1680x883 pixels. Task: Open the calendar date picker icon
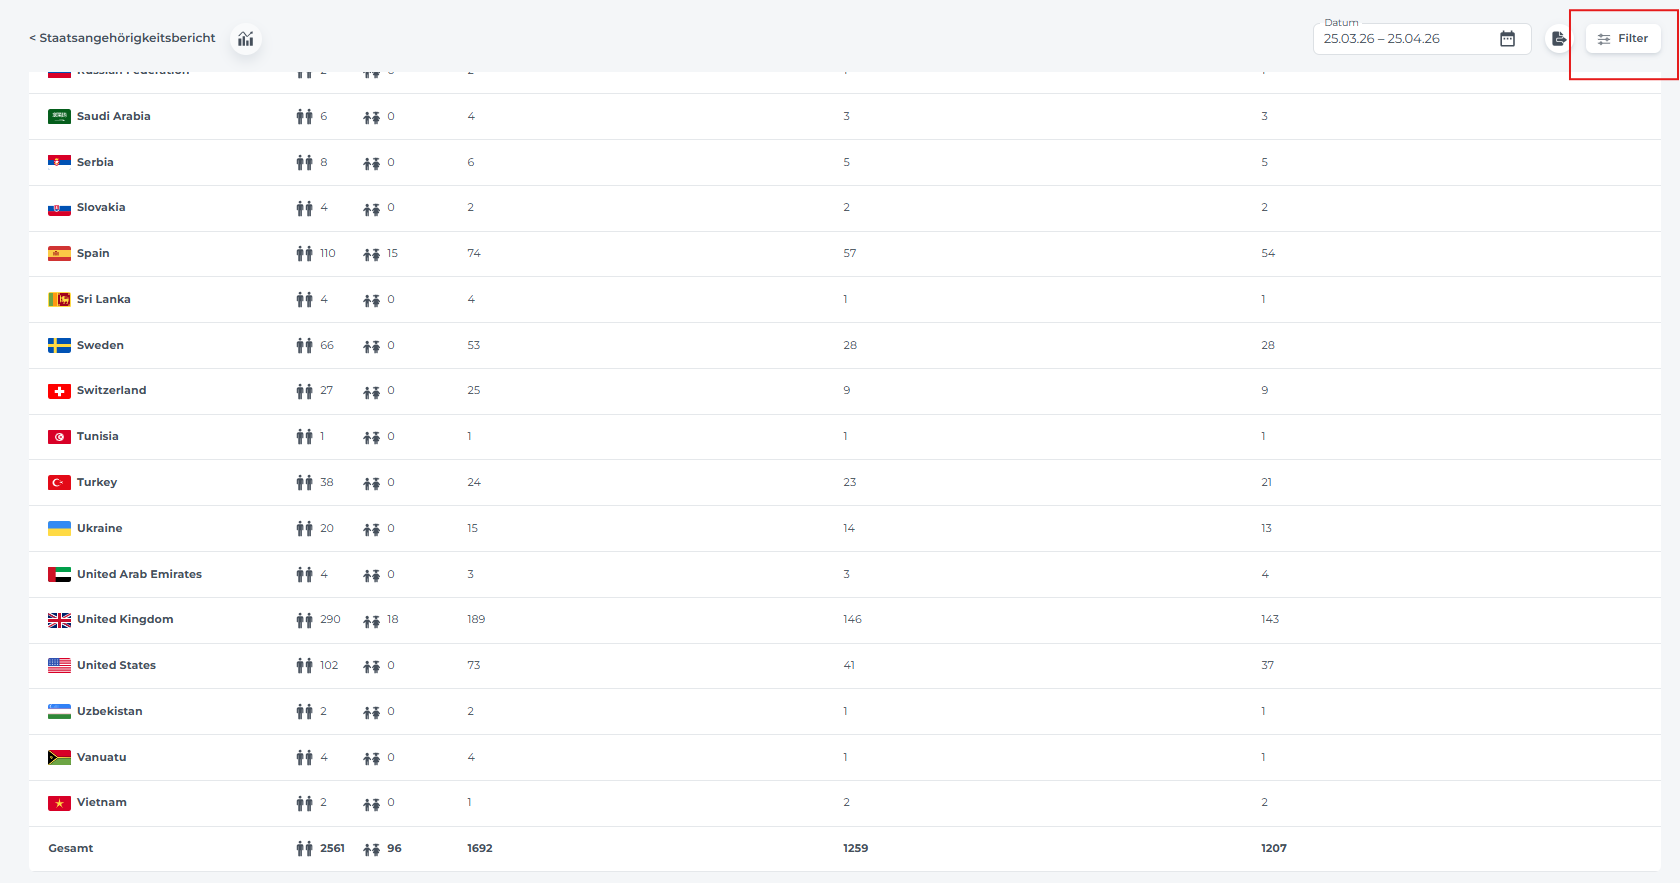pos(1507,39)
